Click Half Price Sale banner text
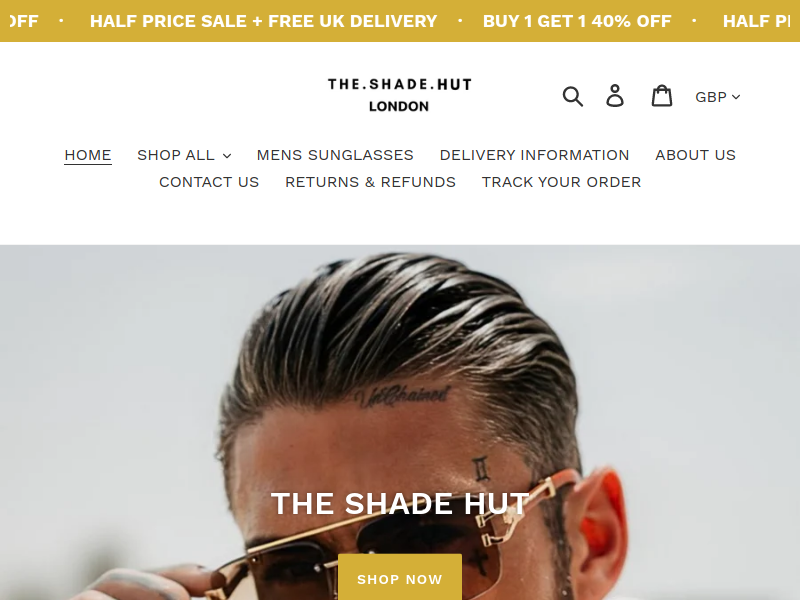This screenshot has height=600, width=800. [x=263, y=21]
